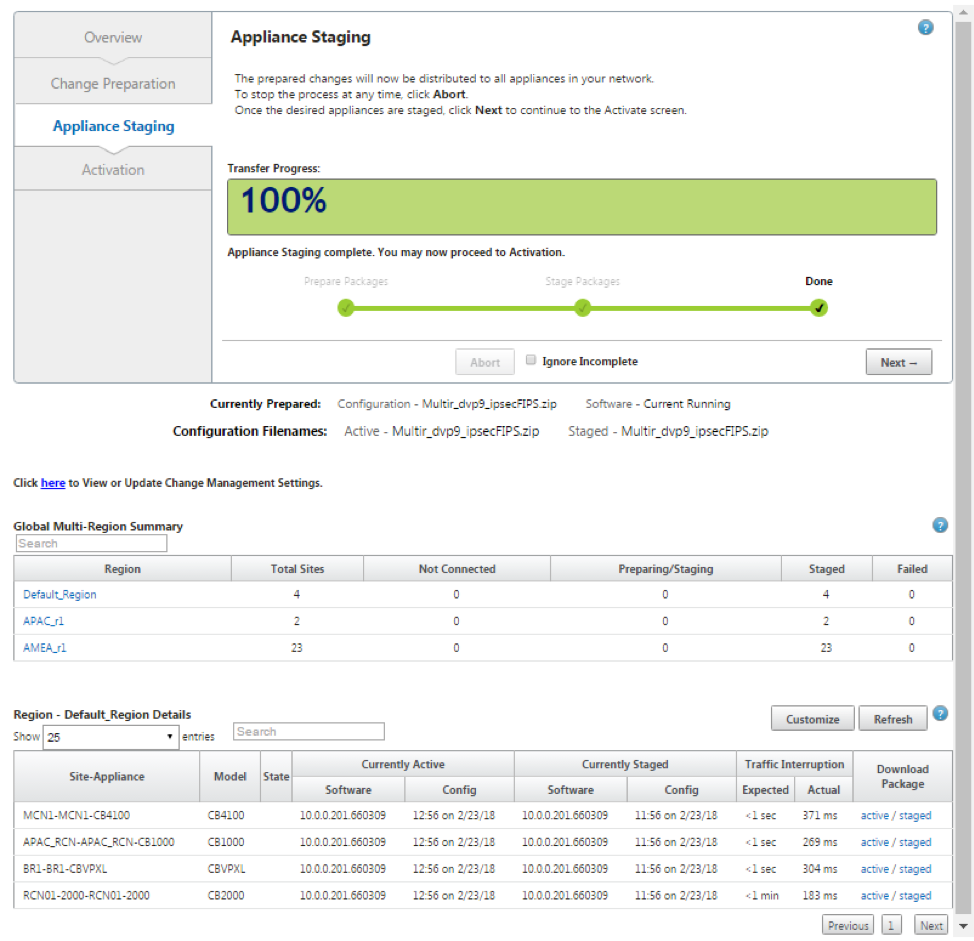Screen dimensions: 974x941
Task: Download the active package for MCN1-MCN1-CB4100
Action: tap(875, 816)
